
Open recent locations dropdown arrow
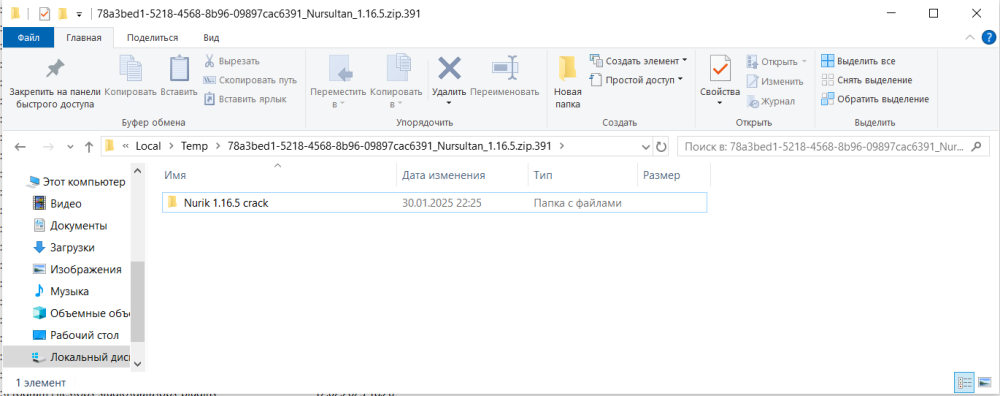click(x=70, y=147)
